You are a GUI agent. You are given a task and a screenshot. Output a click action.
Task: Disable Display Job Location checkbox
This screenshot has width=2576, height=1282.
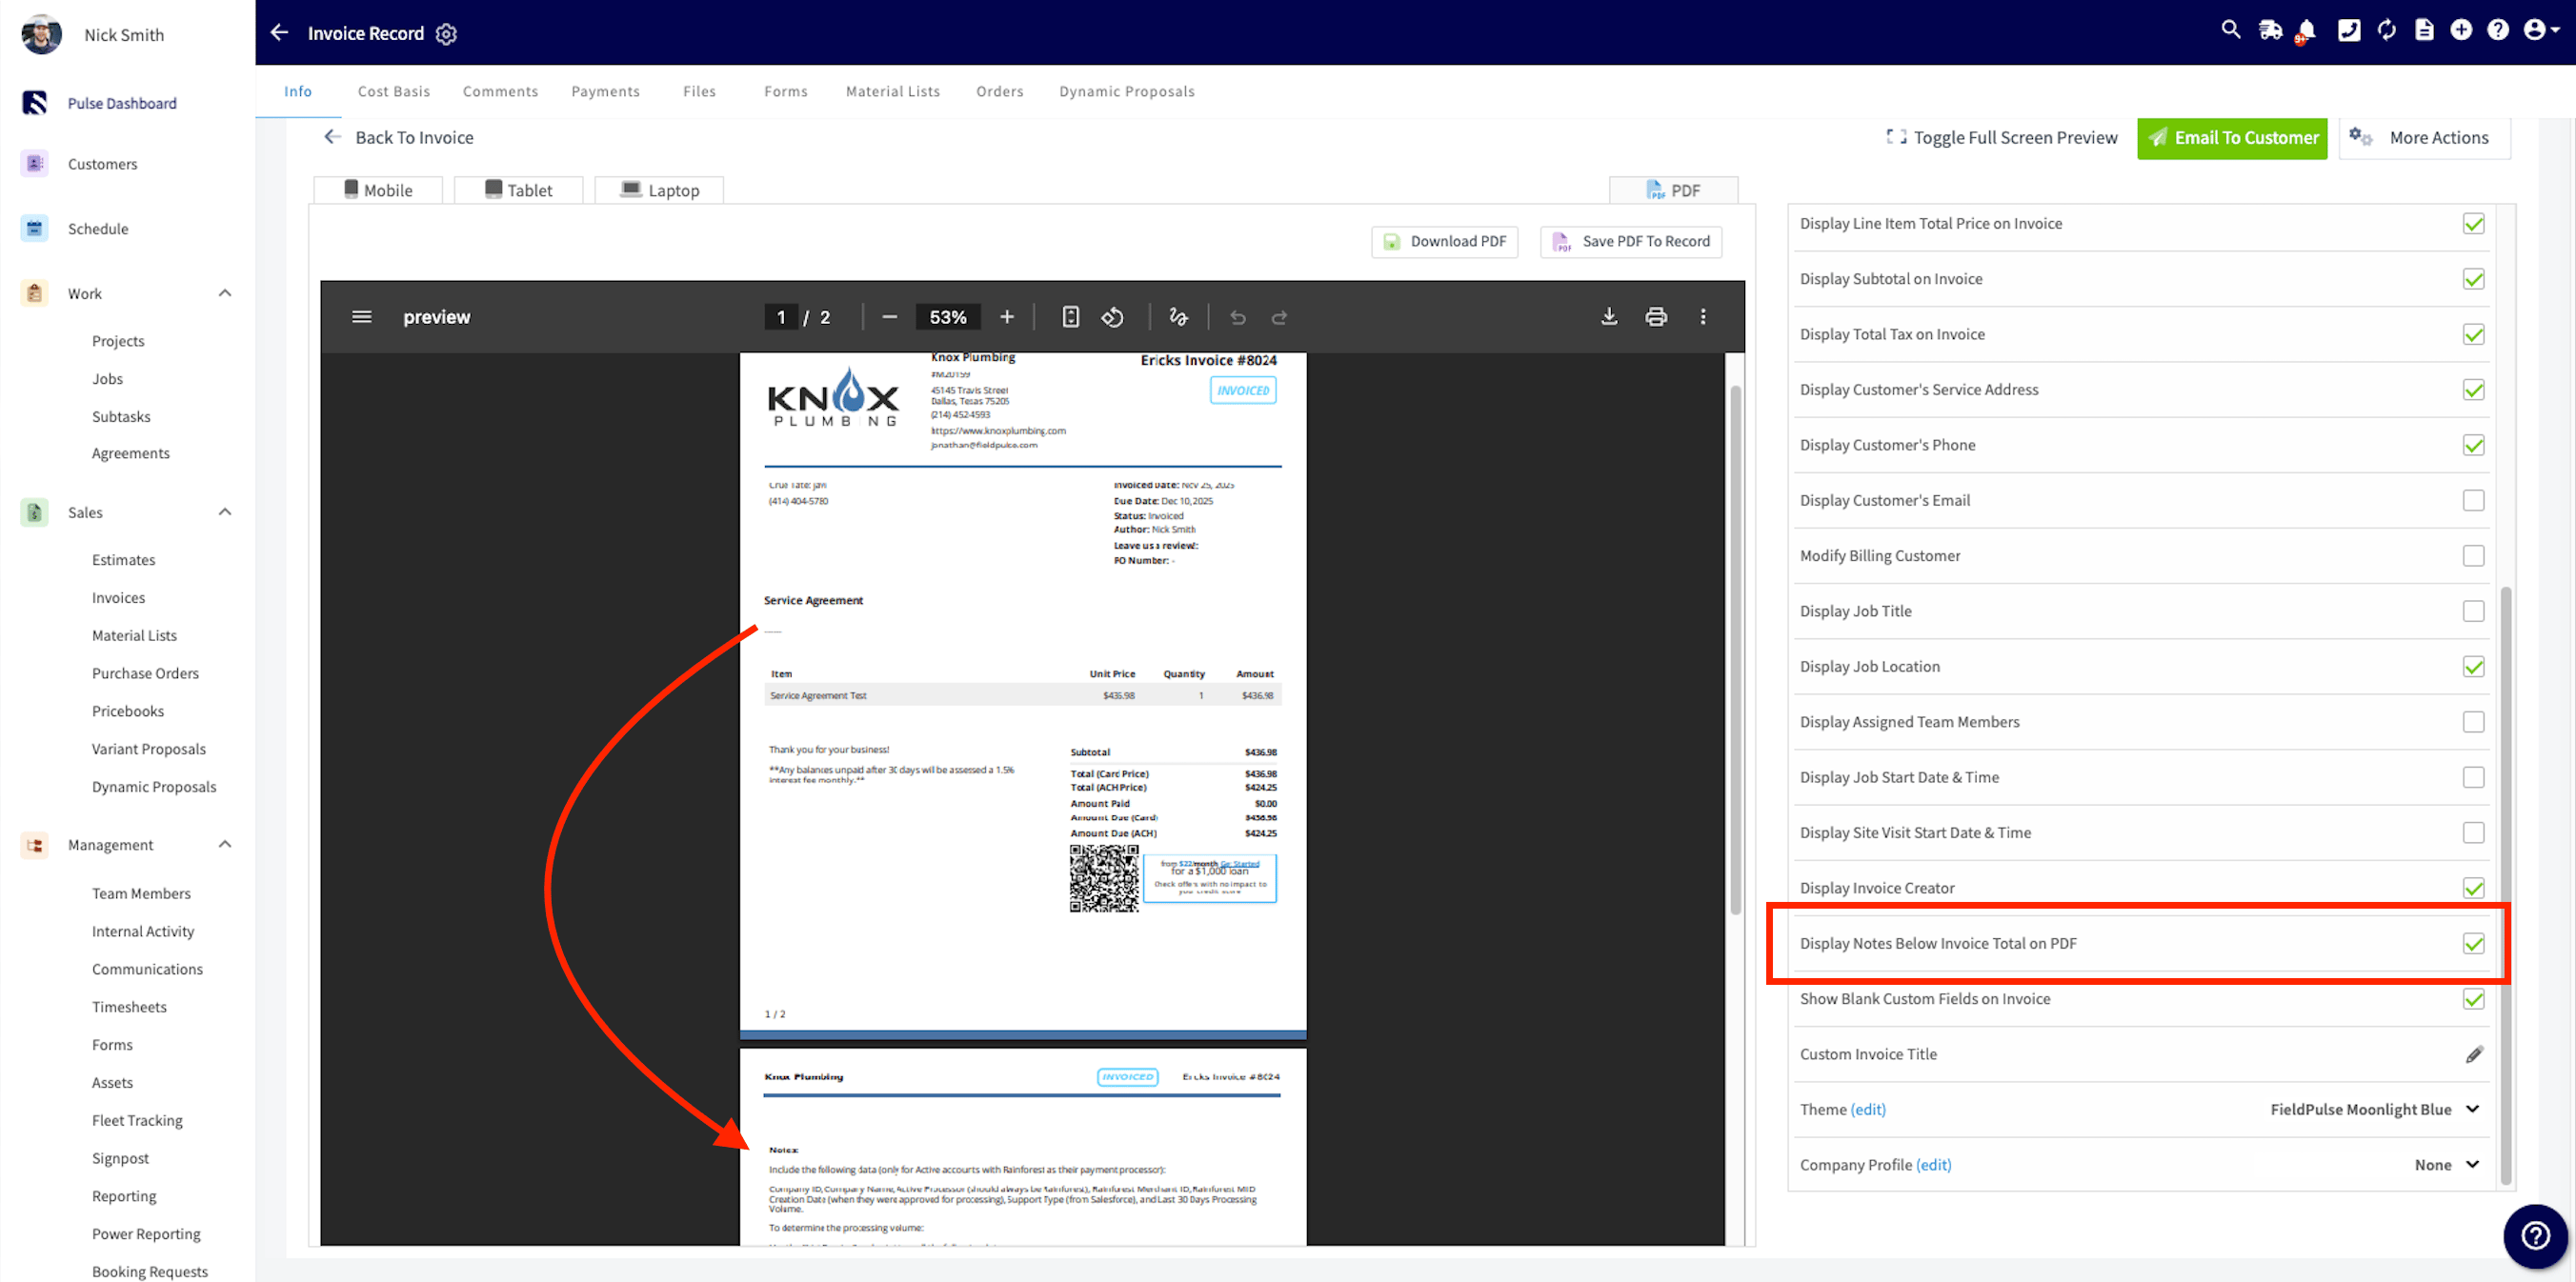pyautogui.click(x=2473, y=667)
